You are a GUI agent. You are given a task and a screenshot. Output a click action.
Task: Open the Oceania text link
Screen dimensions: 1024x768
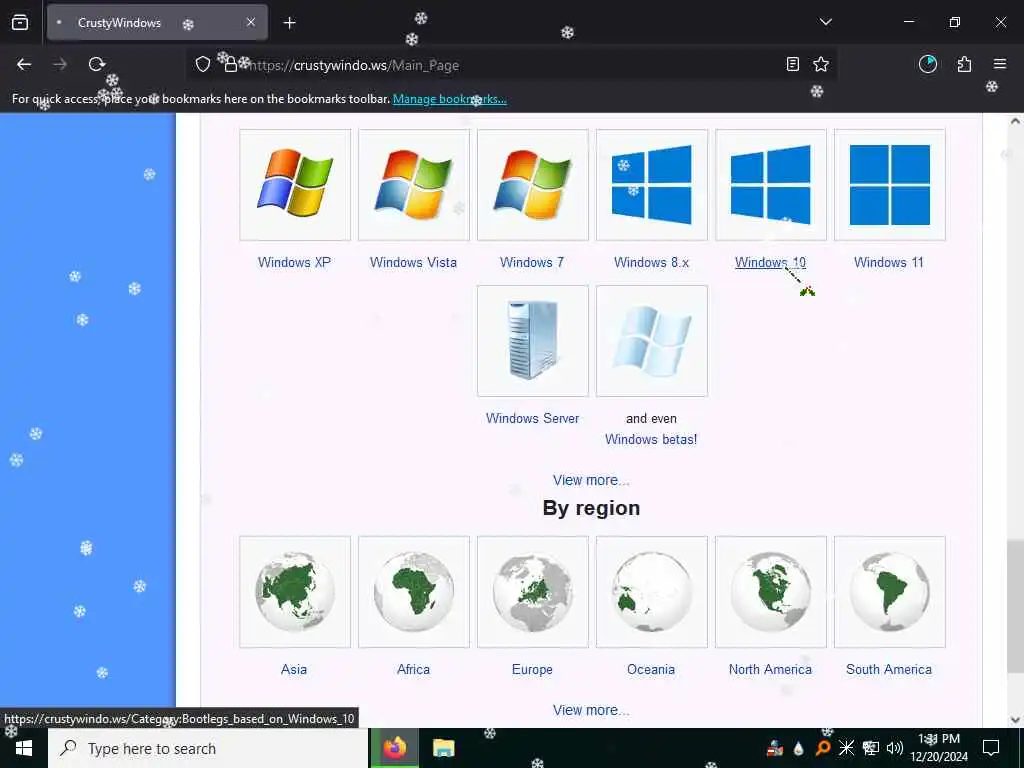click(x=651, y=669)
